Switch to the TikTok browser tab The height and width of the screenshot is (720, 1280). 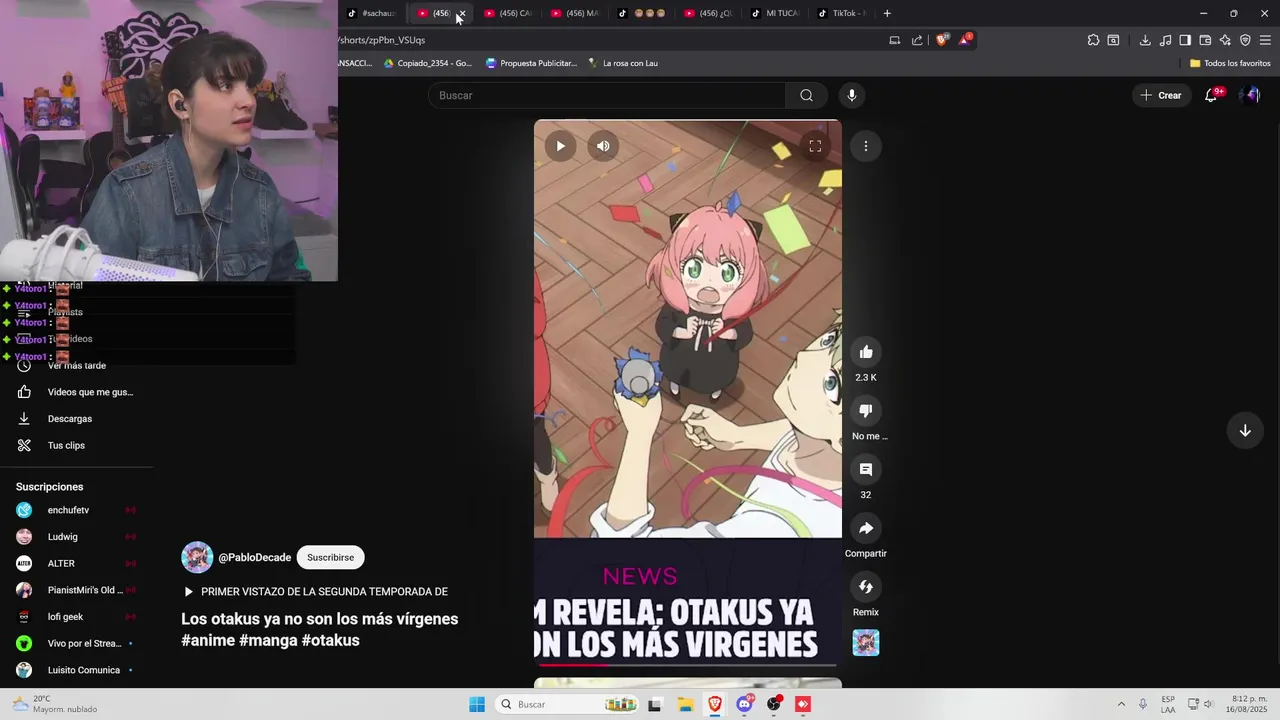pyautogui.click(x=843, y=13)
